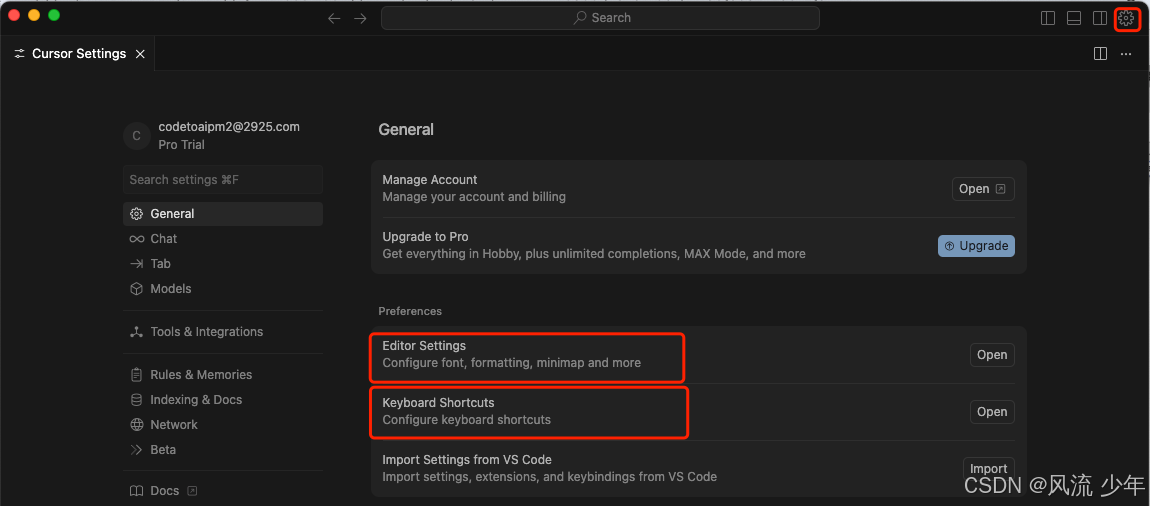The image size is (1150, 506).
Task: Click the Docs book icon
Action: [136, 491]
